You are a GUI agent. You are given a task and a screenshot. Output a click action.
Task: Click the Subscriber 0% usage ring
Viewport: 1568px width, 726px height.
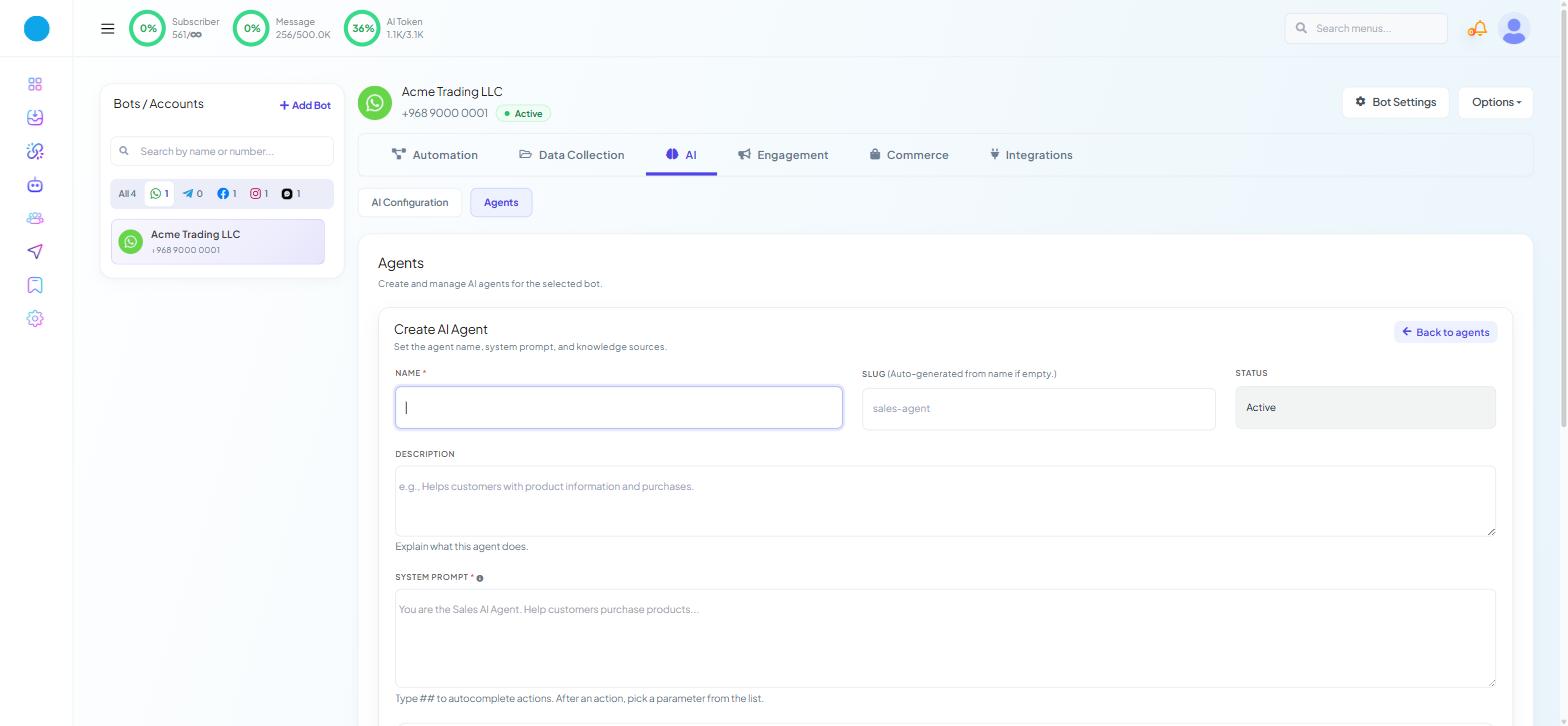coord(148,28)
